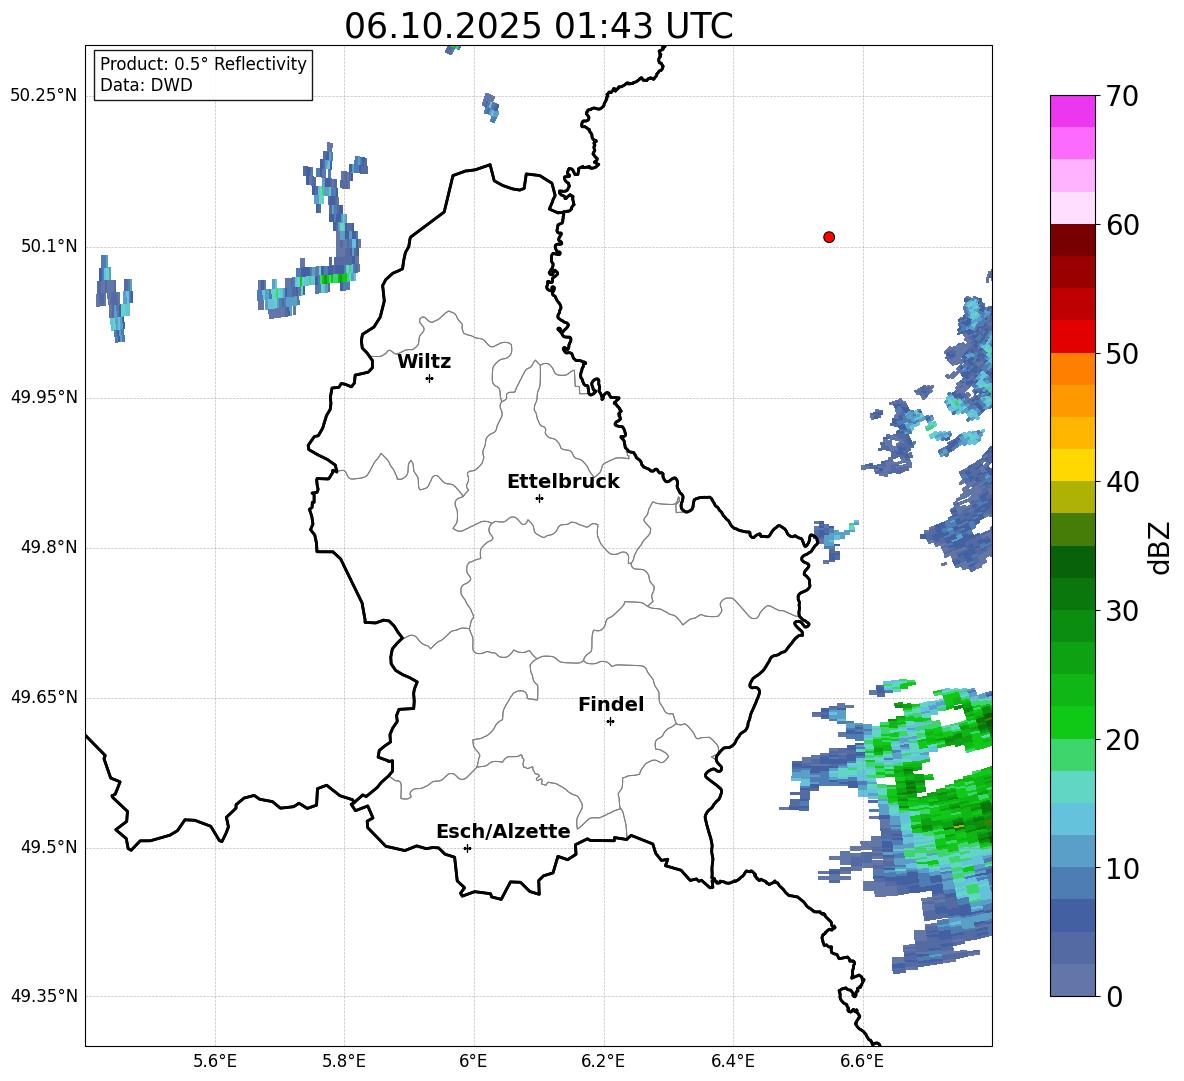Click the dark blue colorbar swatch near bottom
The image size is (1184, 1081).
(x=1072, y=915)
